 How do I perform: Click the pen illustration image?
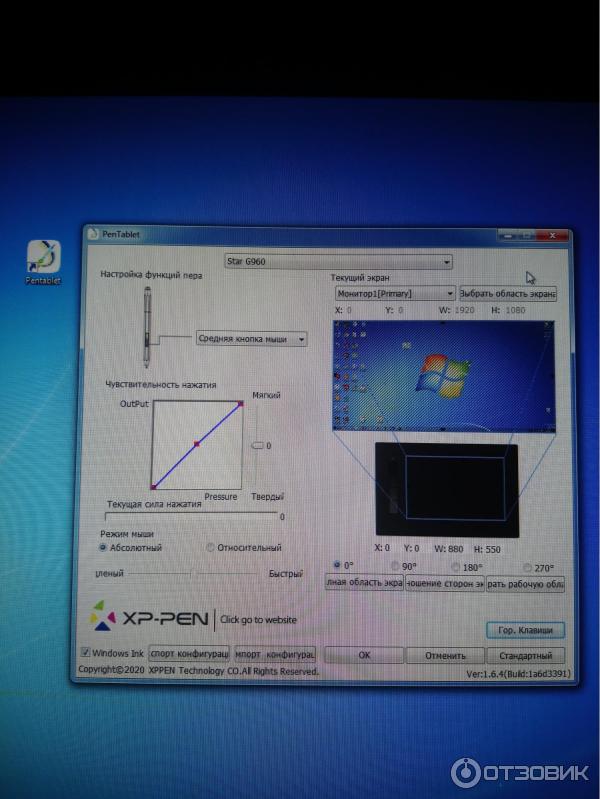[x=147, y=326]
